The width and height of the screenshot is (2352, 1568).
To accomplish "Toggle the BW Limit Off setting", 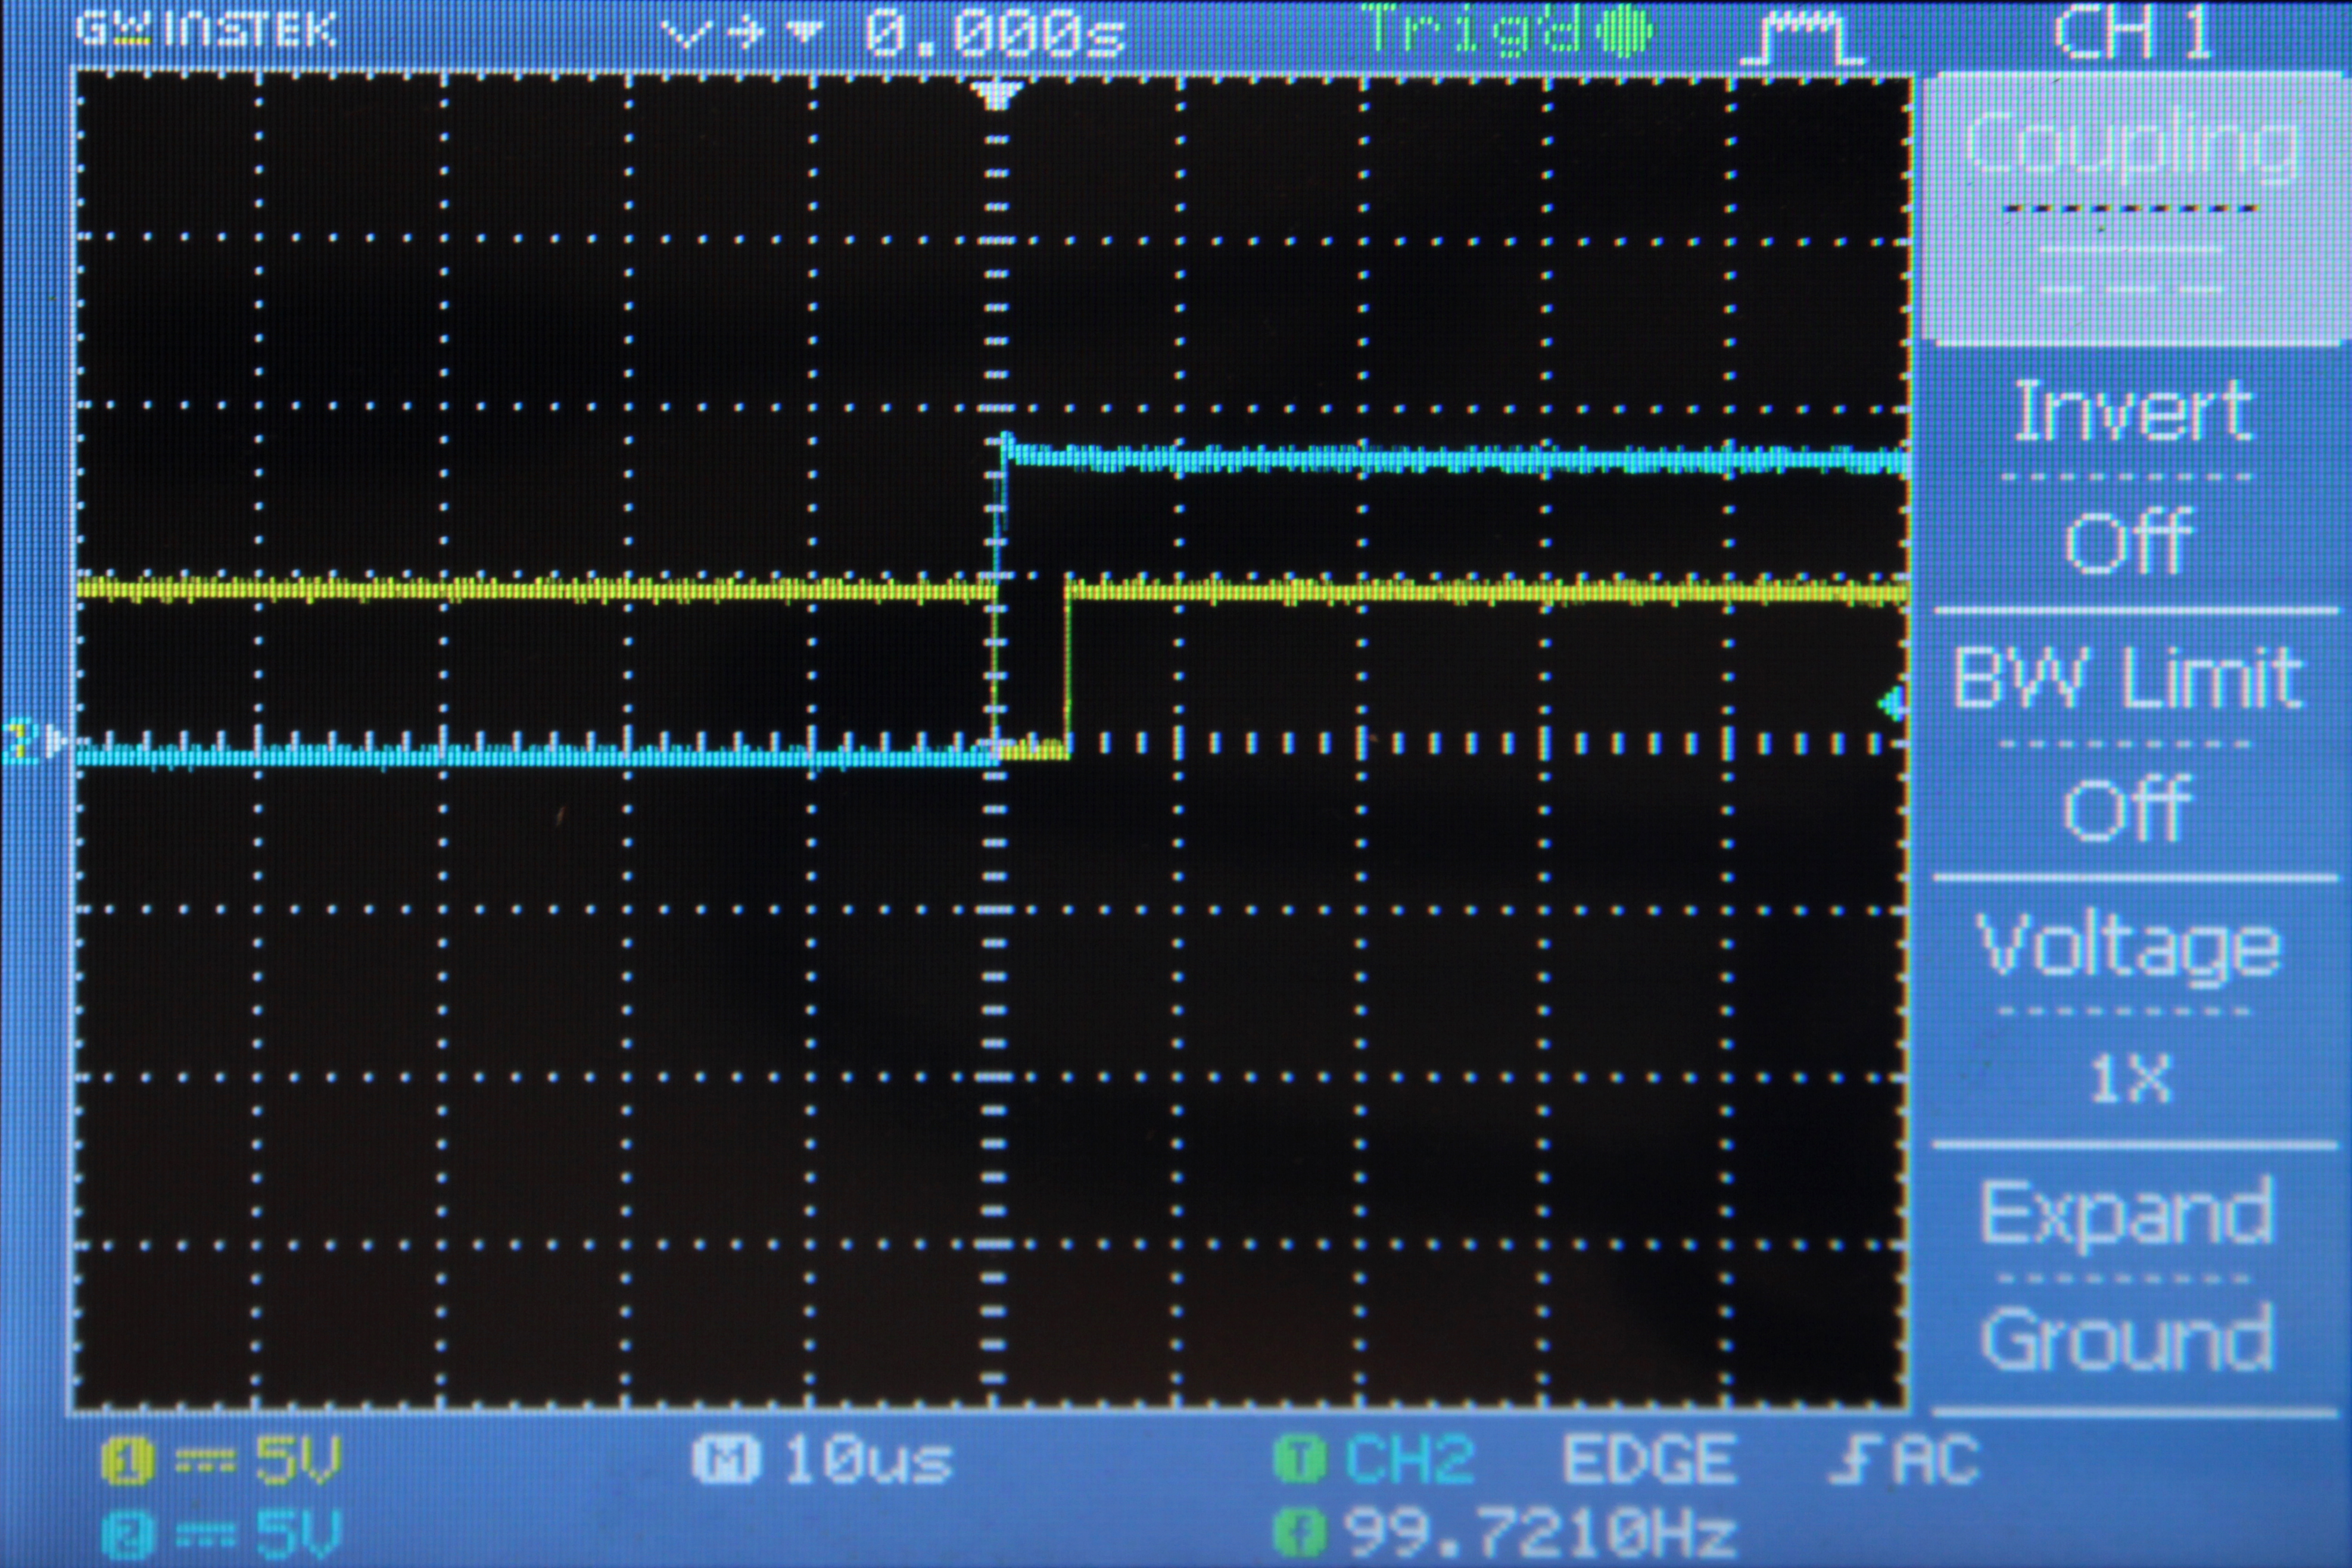I will (x=2134, y=744).
